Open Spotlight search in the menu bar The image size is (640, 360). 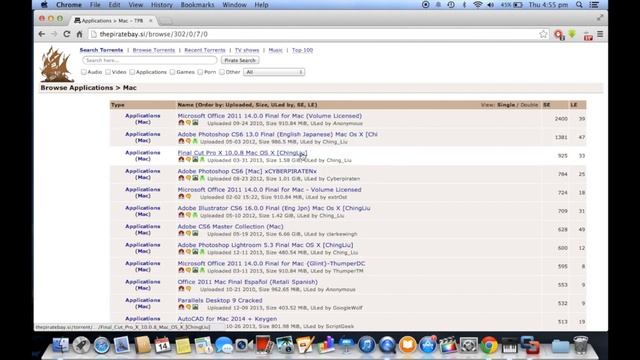coord(579,5)
